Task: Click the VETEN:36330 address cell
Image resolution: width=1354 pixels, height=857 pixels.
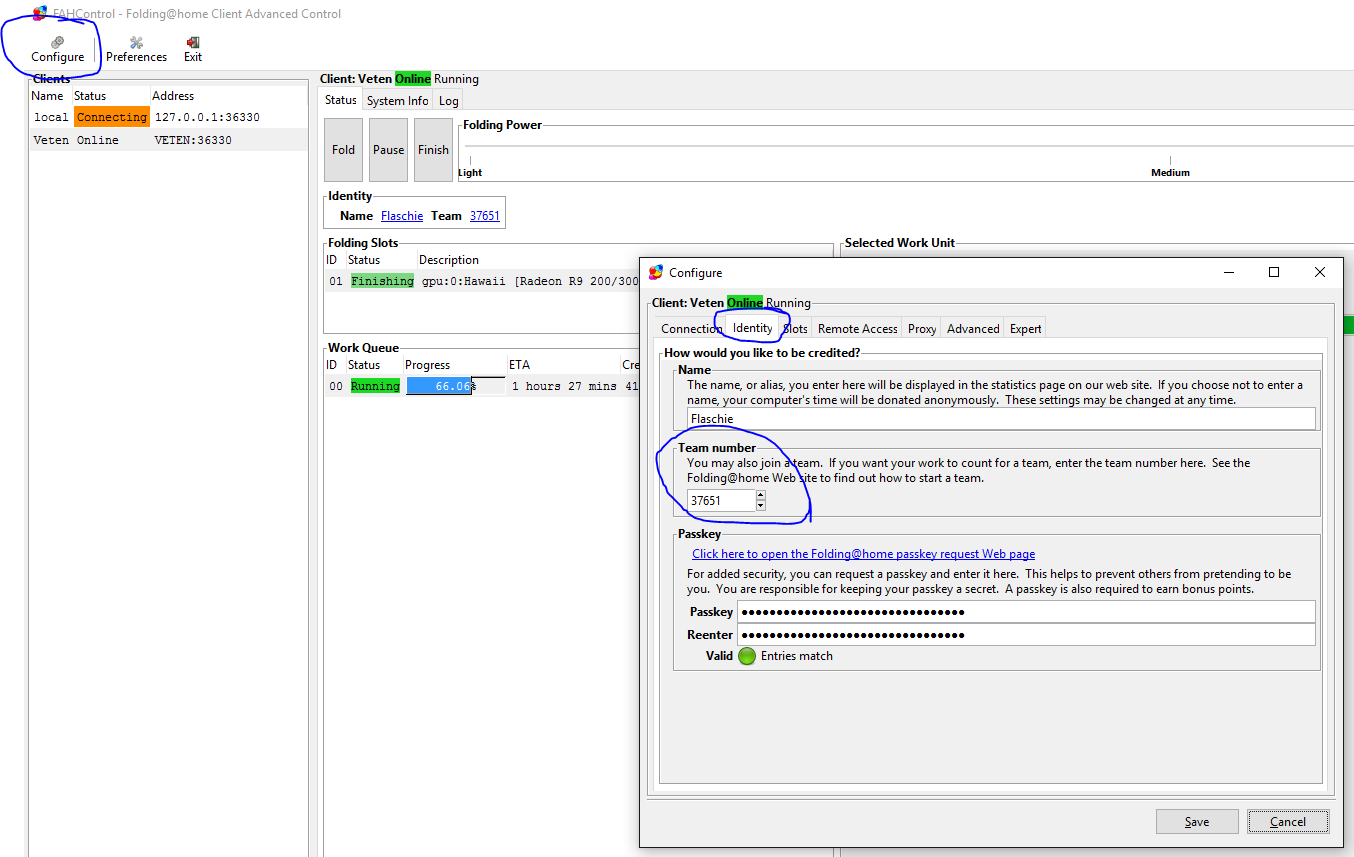Action: [193, 140]
